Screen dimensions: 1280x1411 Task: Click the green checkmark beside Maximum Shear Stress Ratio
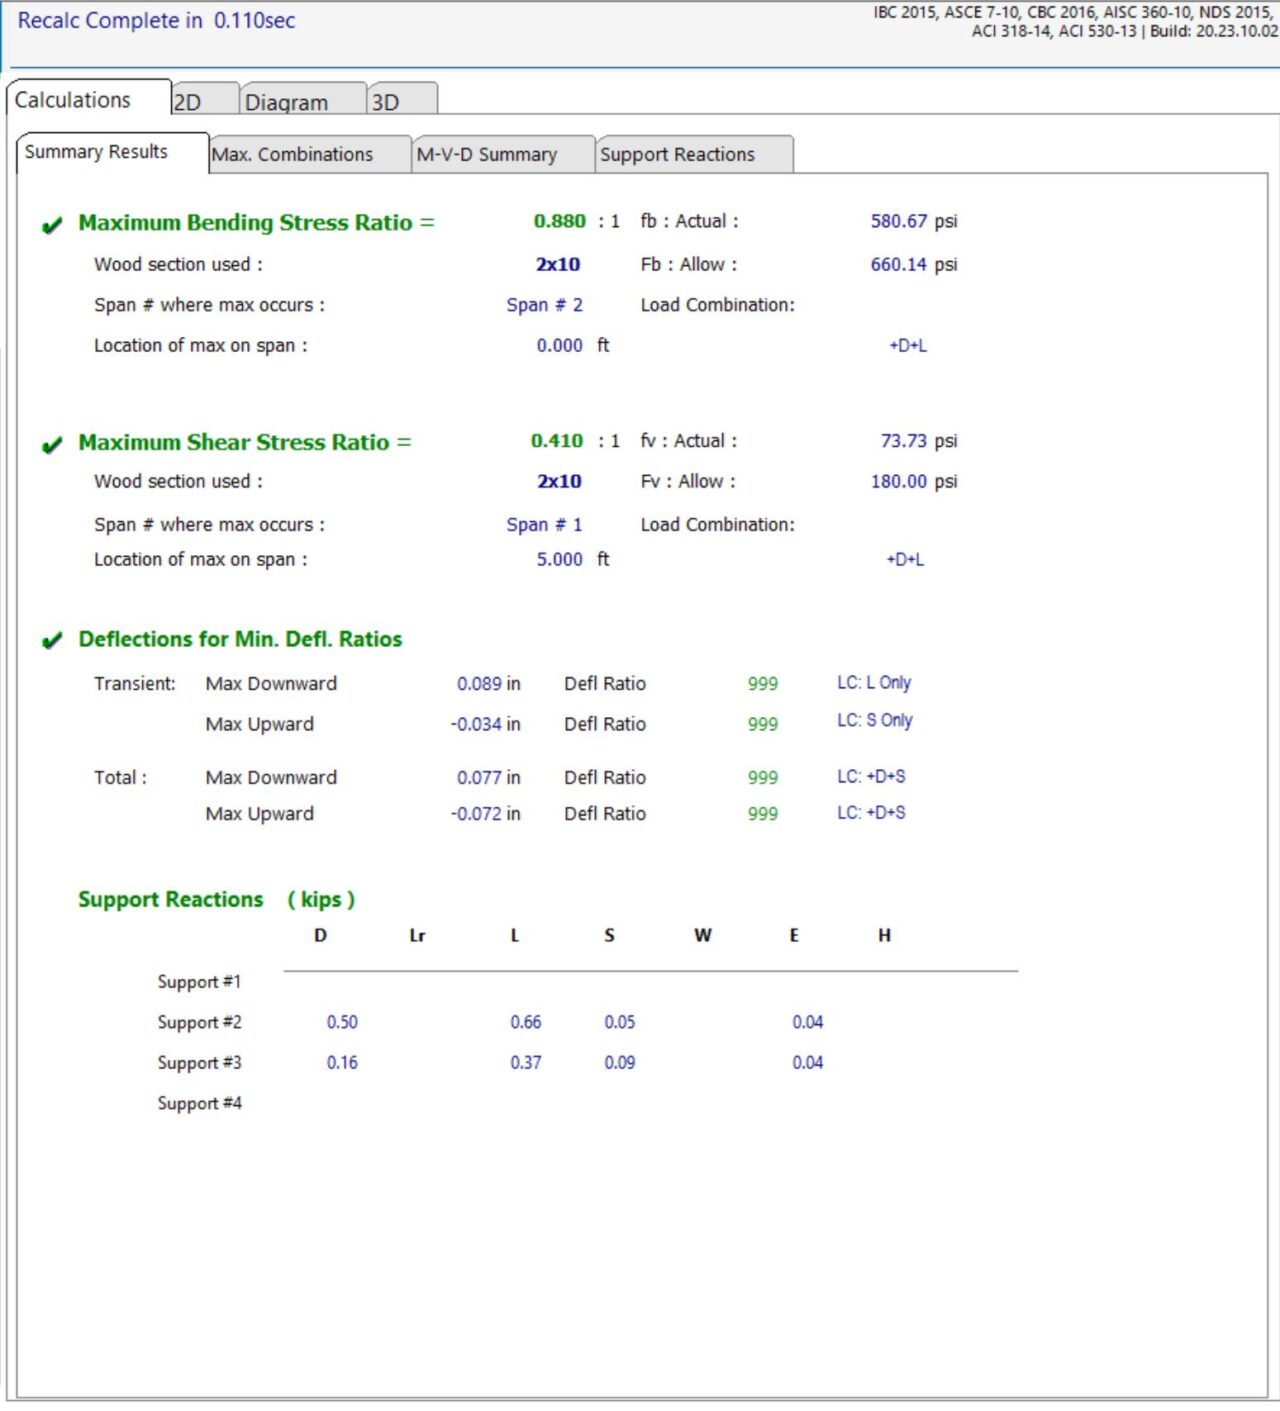(52, 442)
